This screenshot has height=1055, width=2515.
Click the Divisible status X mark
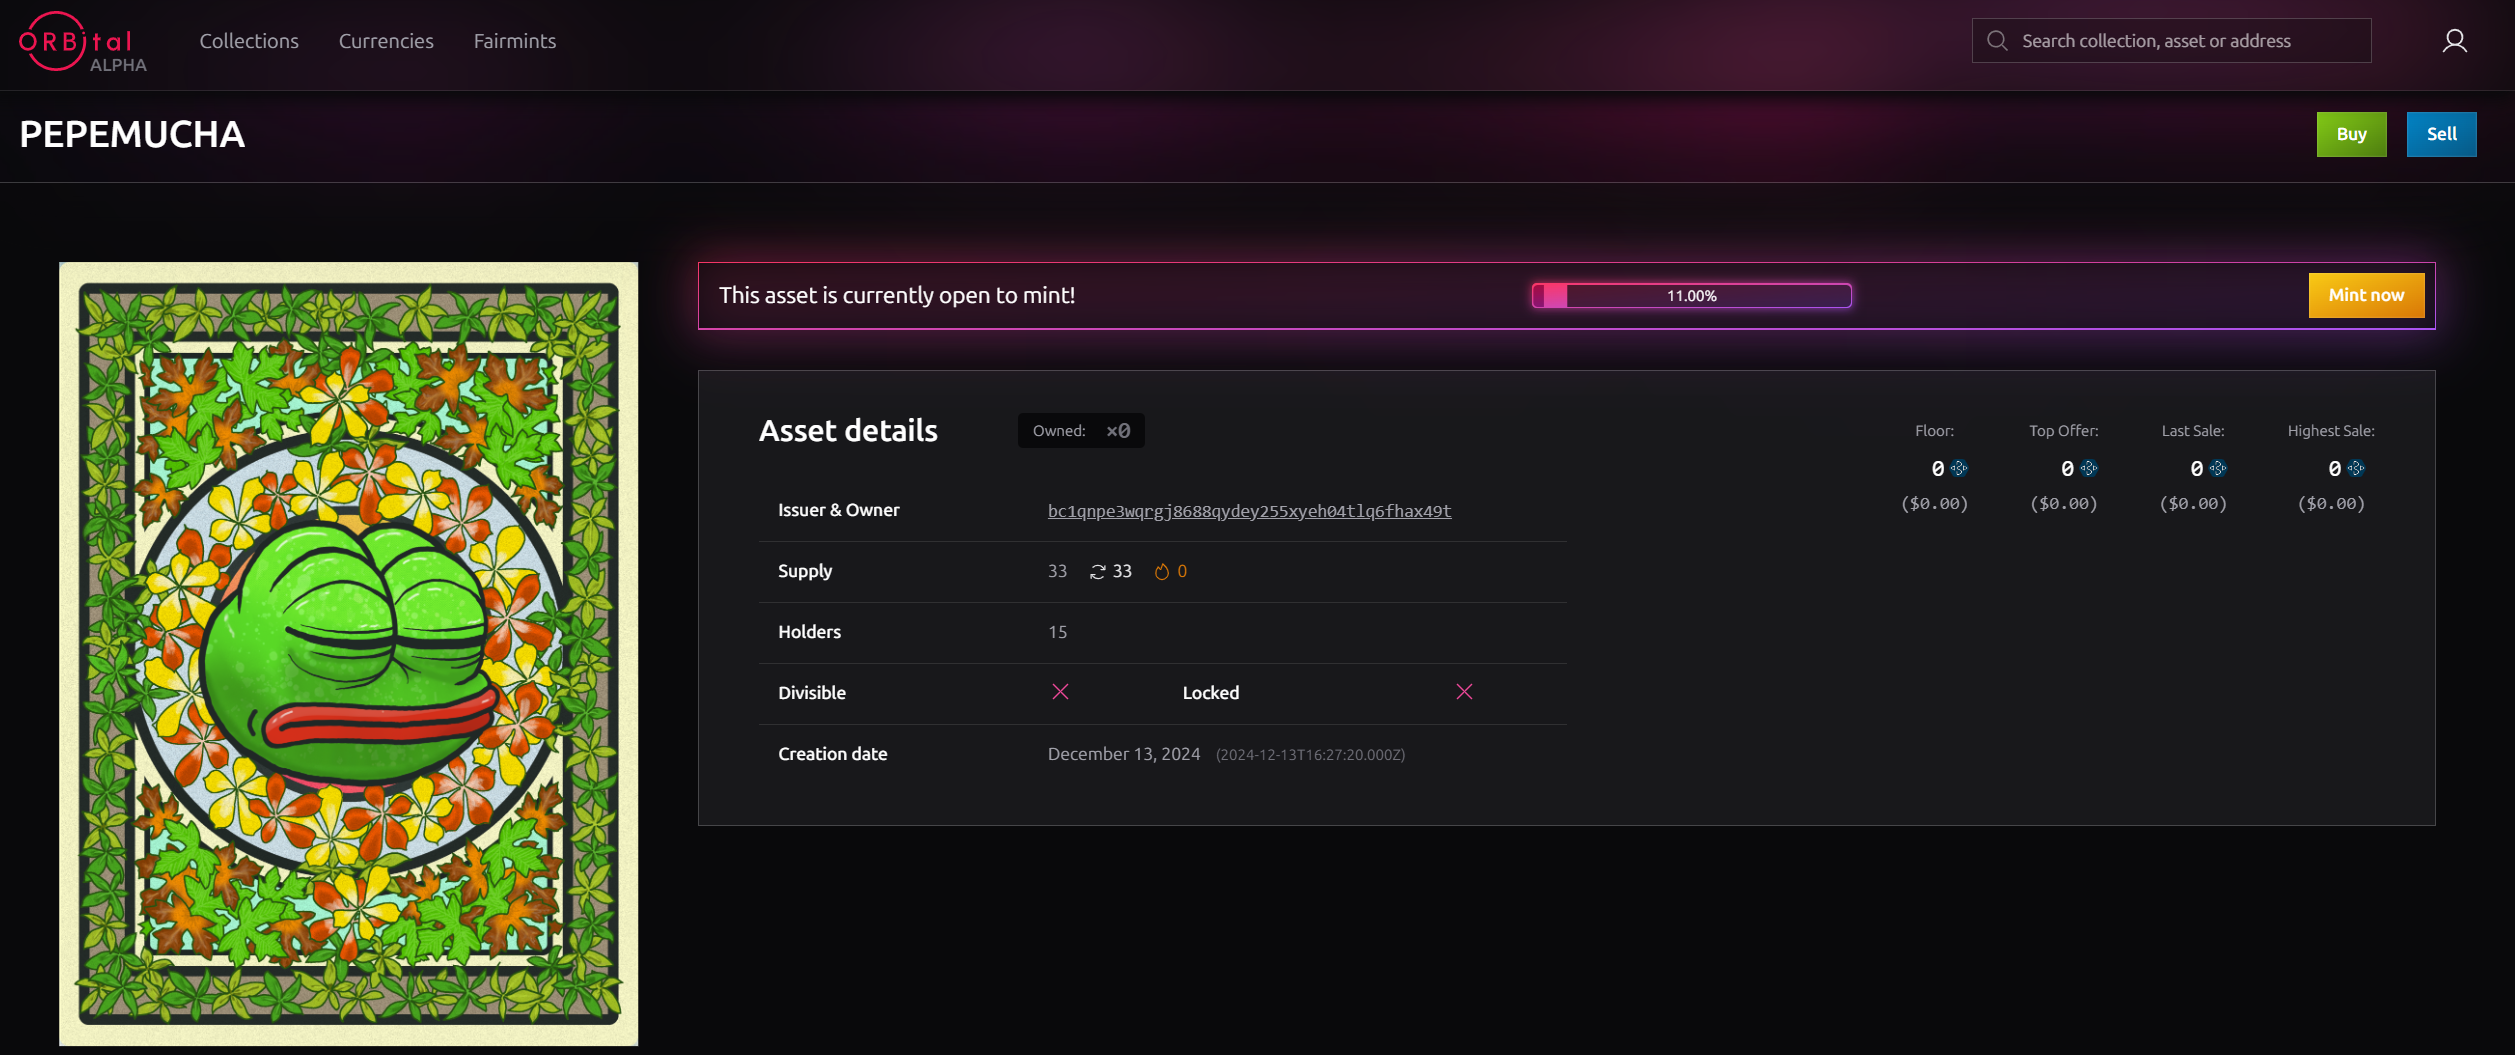pyautogui.click(x=1060, y=692)
